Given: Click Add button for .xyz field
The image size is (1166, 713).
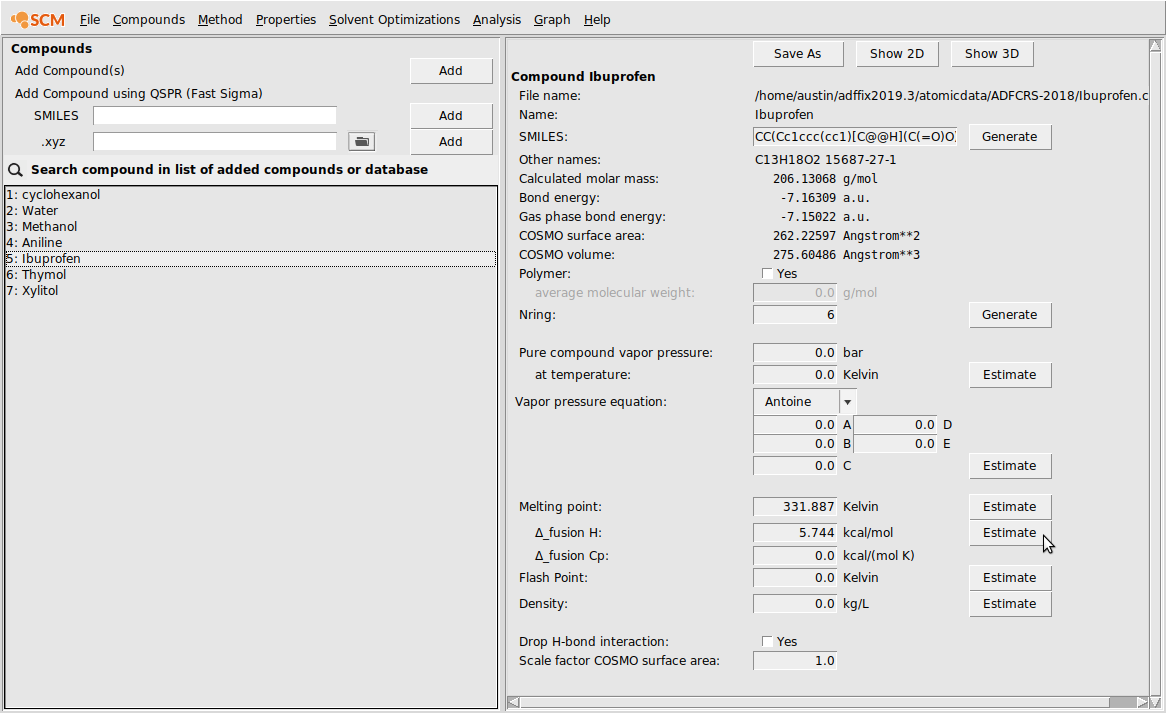Looking at the screenshot, I should click(451, 141).
